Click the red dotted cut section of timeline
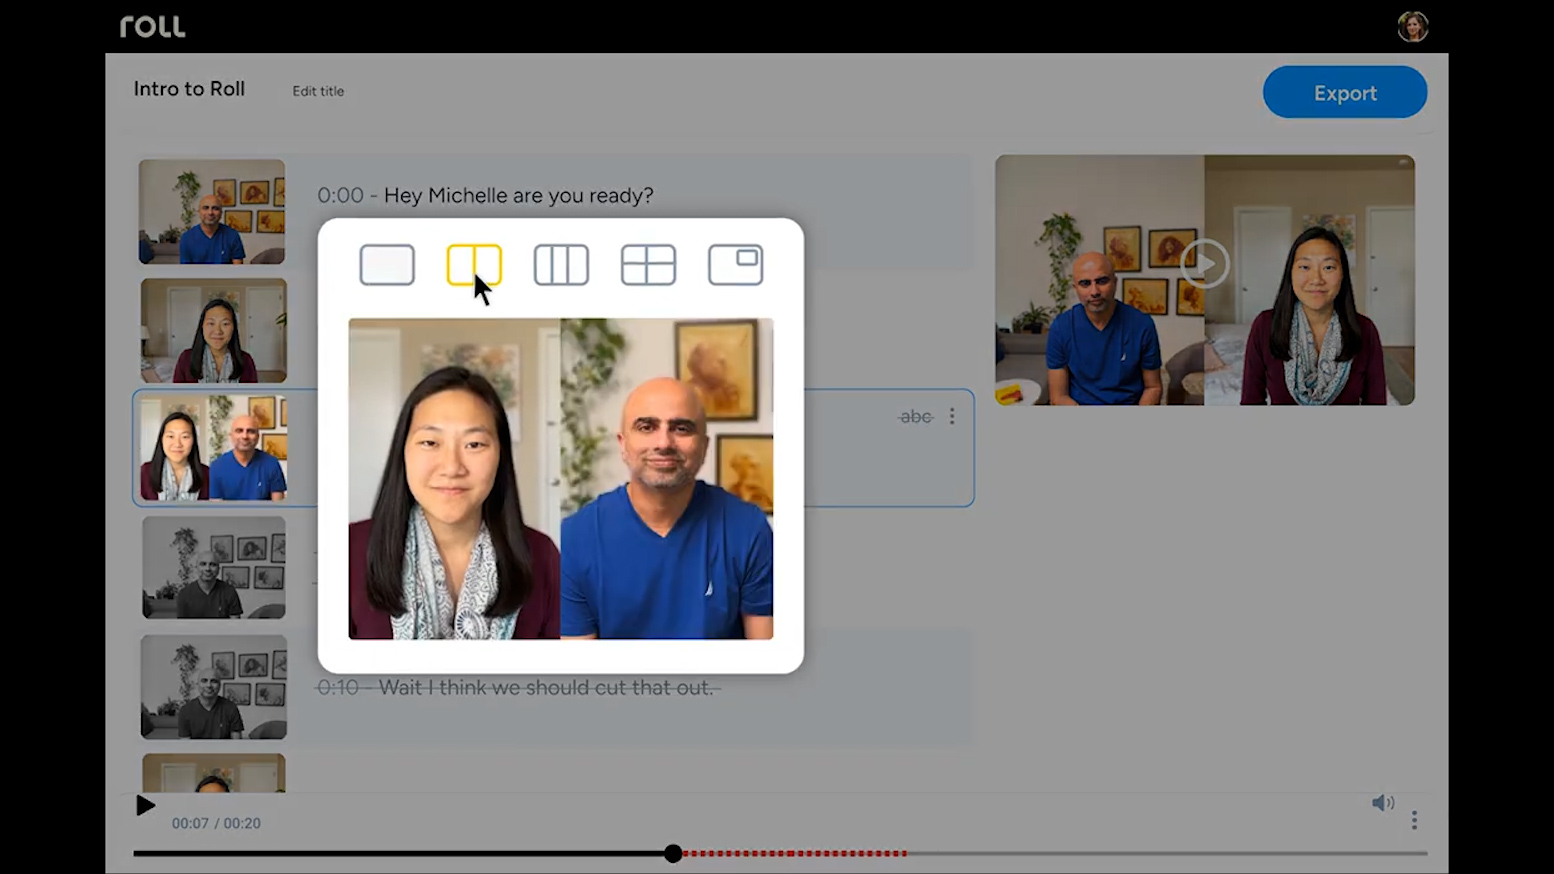The width and height of the screenshot is (1554, 874). 795,853
